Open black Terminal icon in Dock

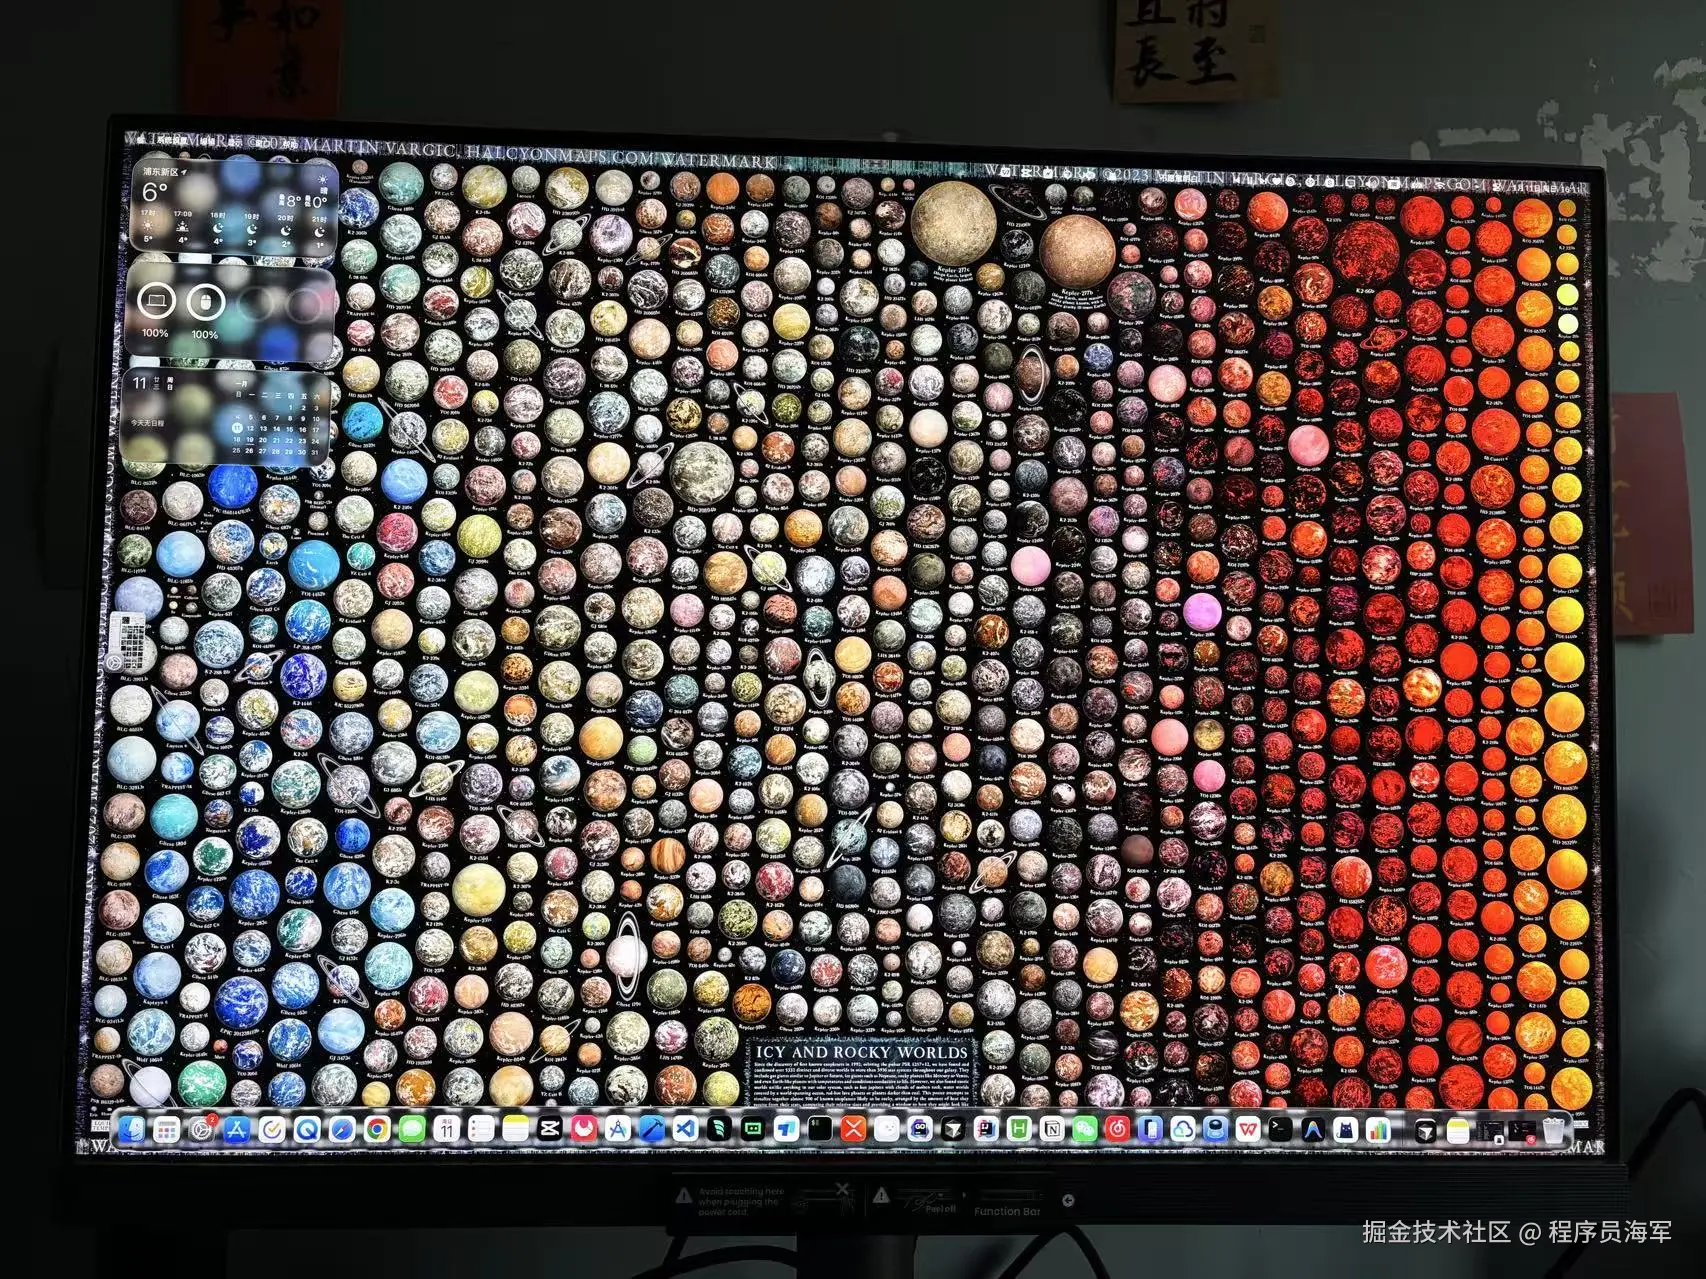(x=1281, y=1129)
